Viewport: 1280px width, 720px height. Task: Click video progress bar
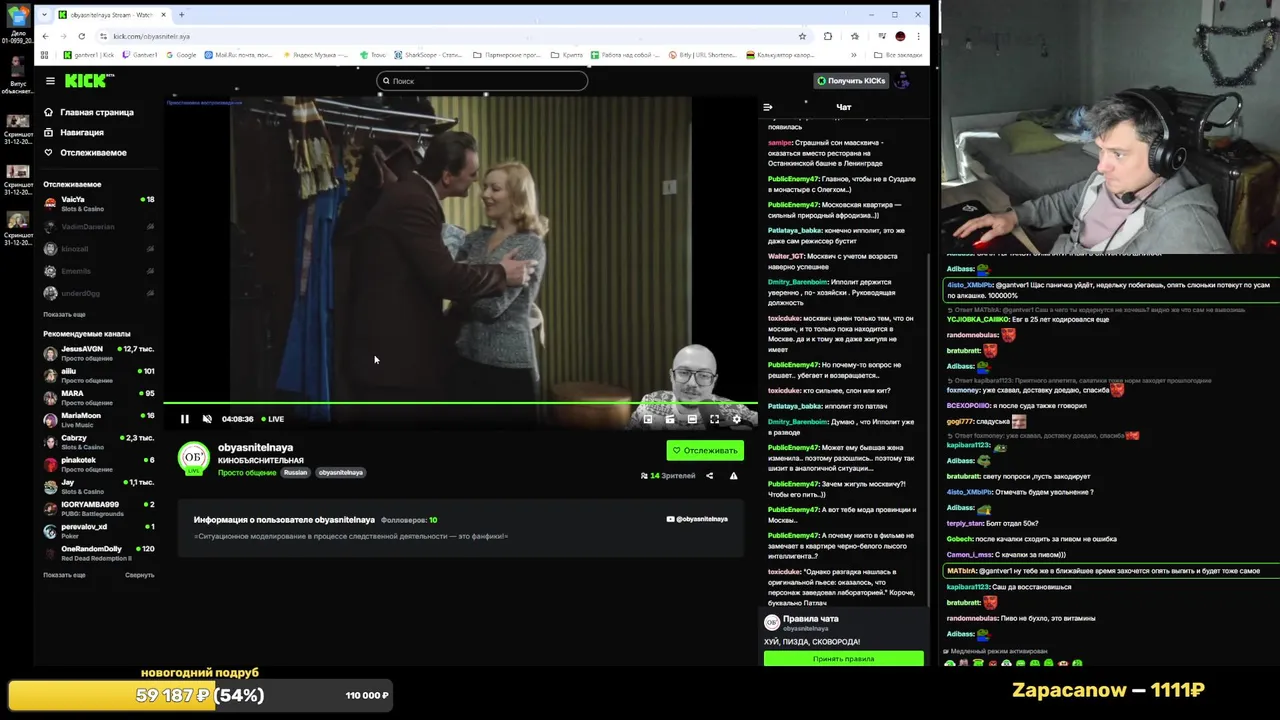[x=460, y=403]
